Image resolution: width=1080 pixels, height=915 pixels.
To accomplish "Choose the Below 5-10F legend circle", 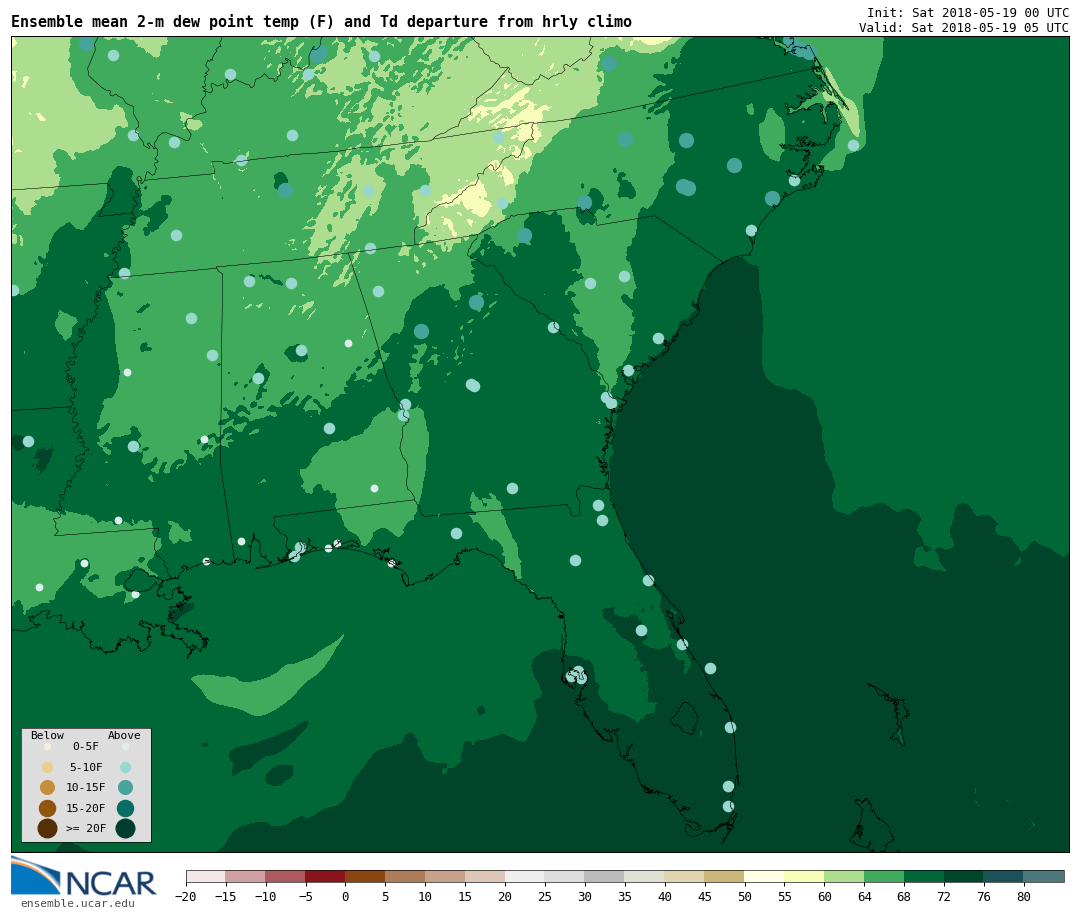I will point(47,767).
